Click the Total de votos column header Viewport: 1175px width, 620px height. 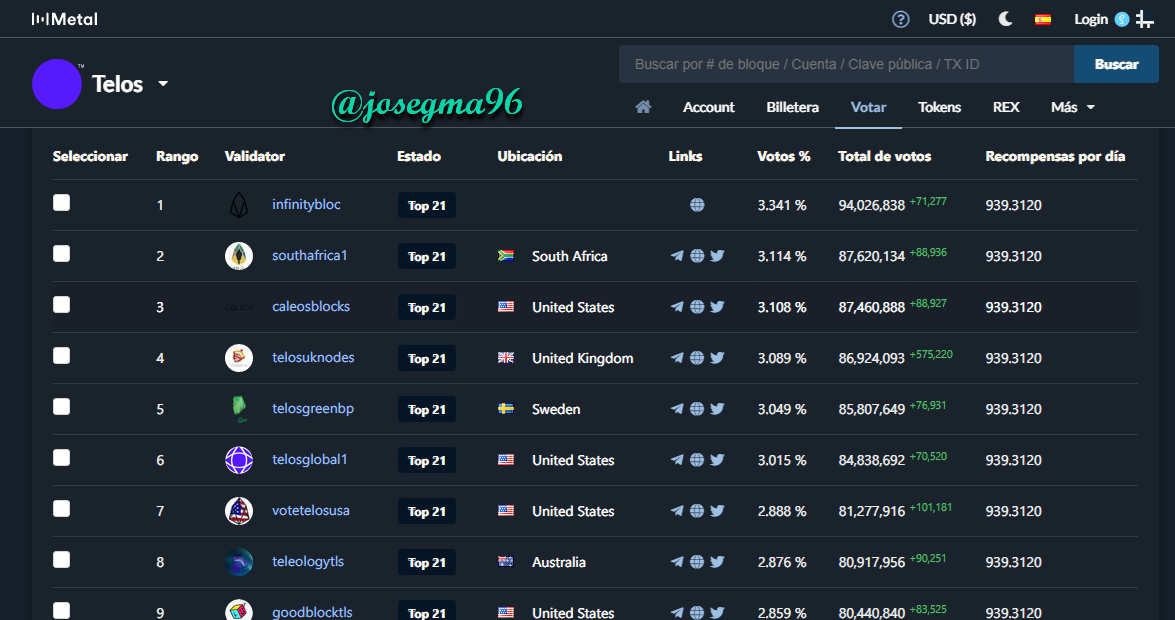click(x=884, y=156)
